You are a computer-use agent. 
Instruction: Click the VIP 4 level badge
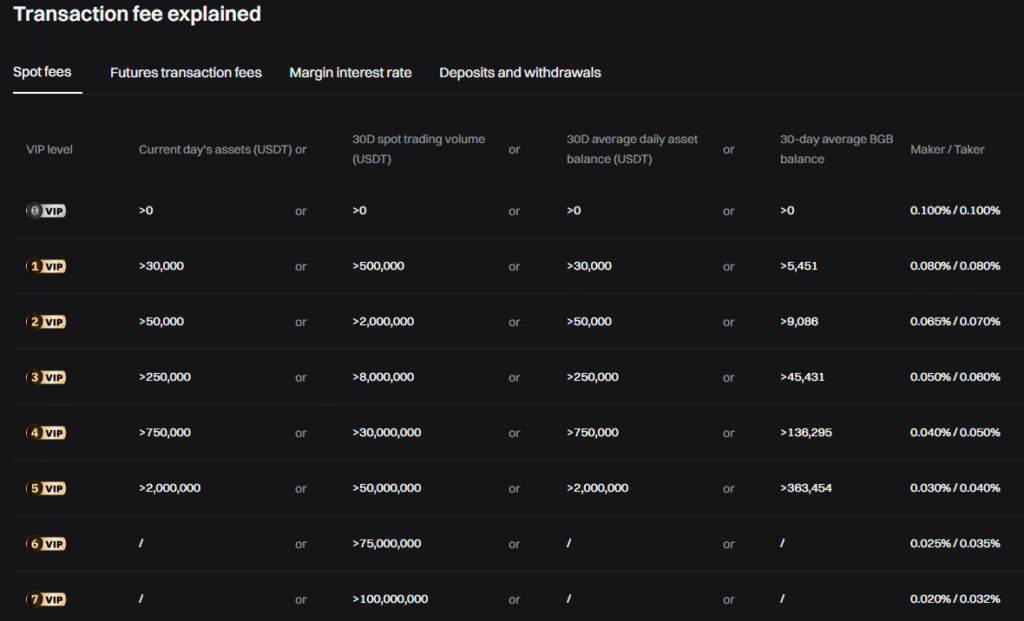click(x=46, y=432)
